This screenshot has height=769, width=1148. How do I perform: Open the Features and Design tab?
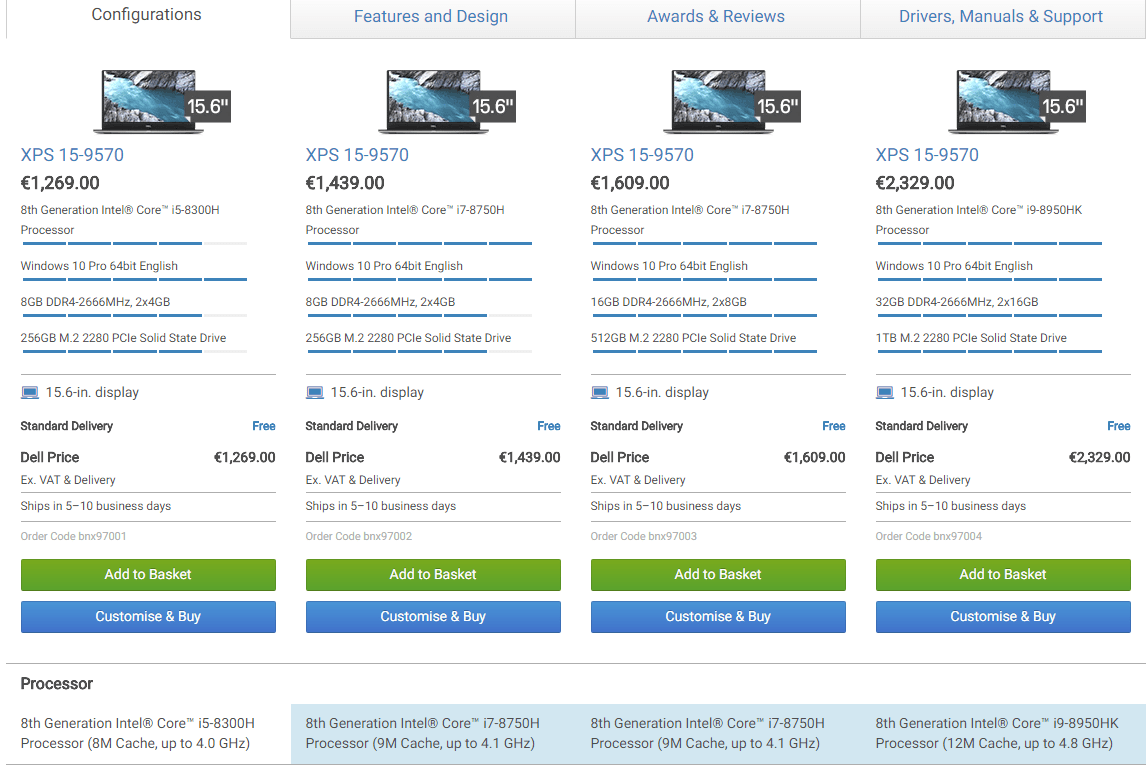tap(431, 16)
